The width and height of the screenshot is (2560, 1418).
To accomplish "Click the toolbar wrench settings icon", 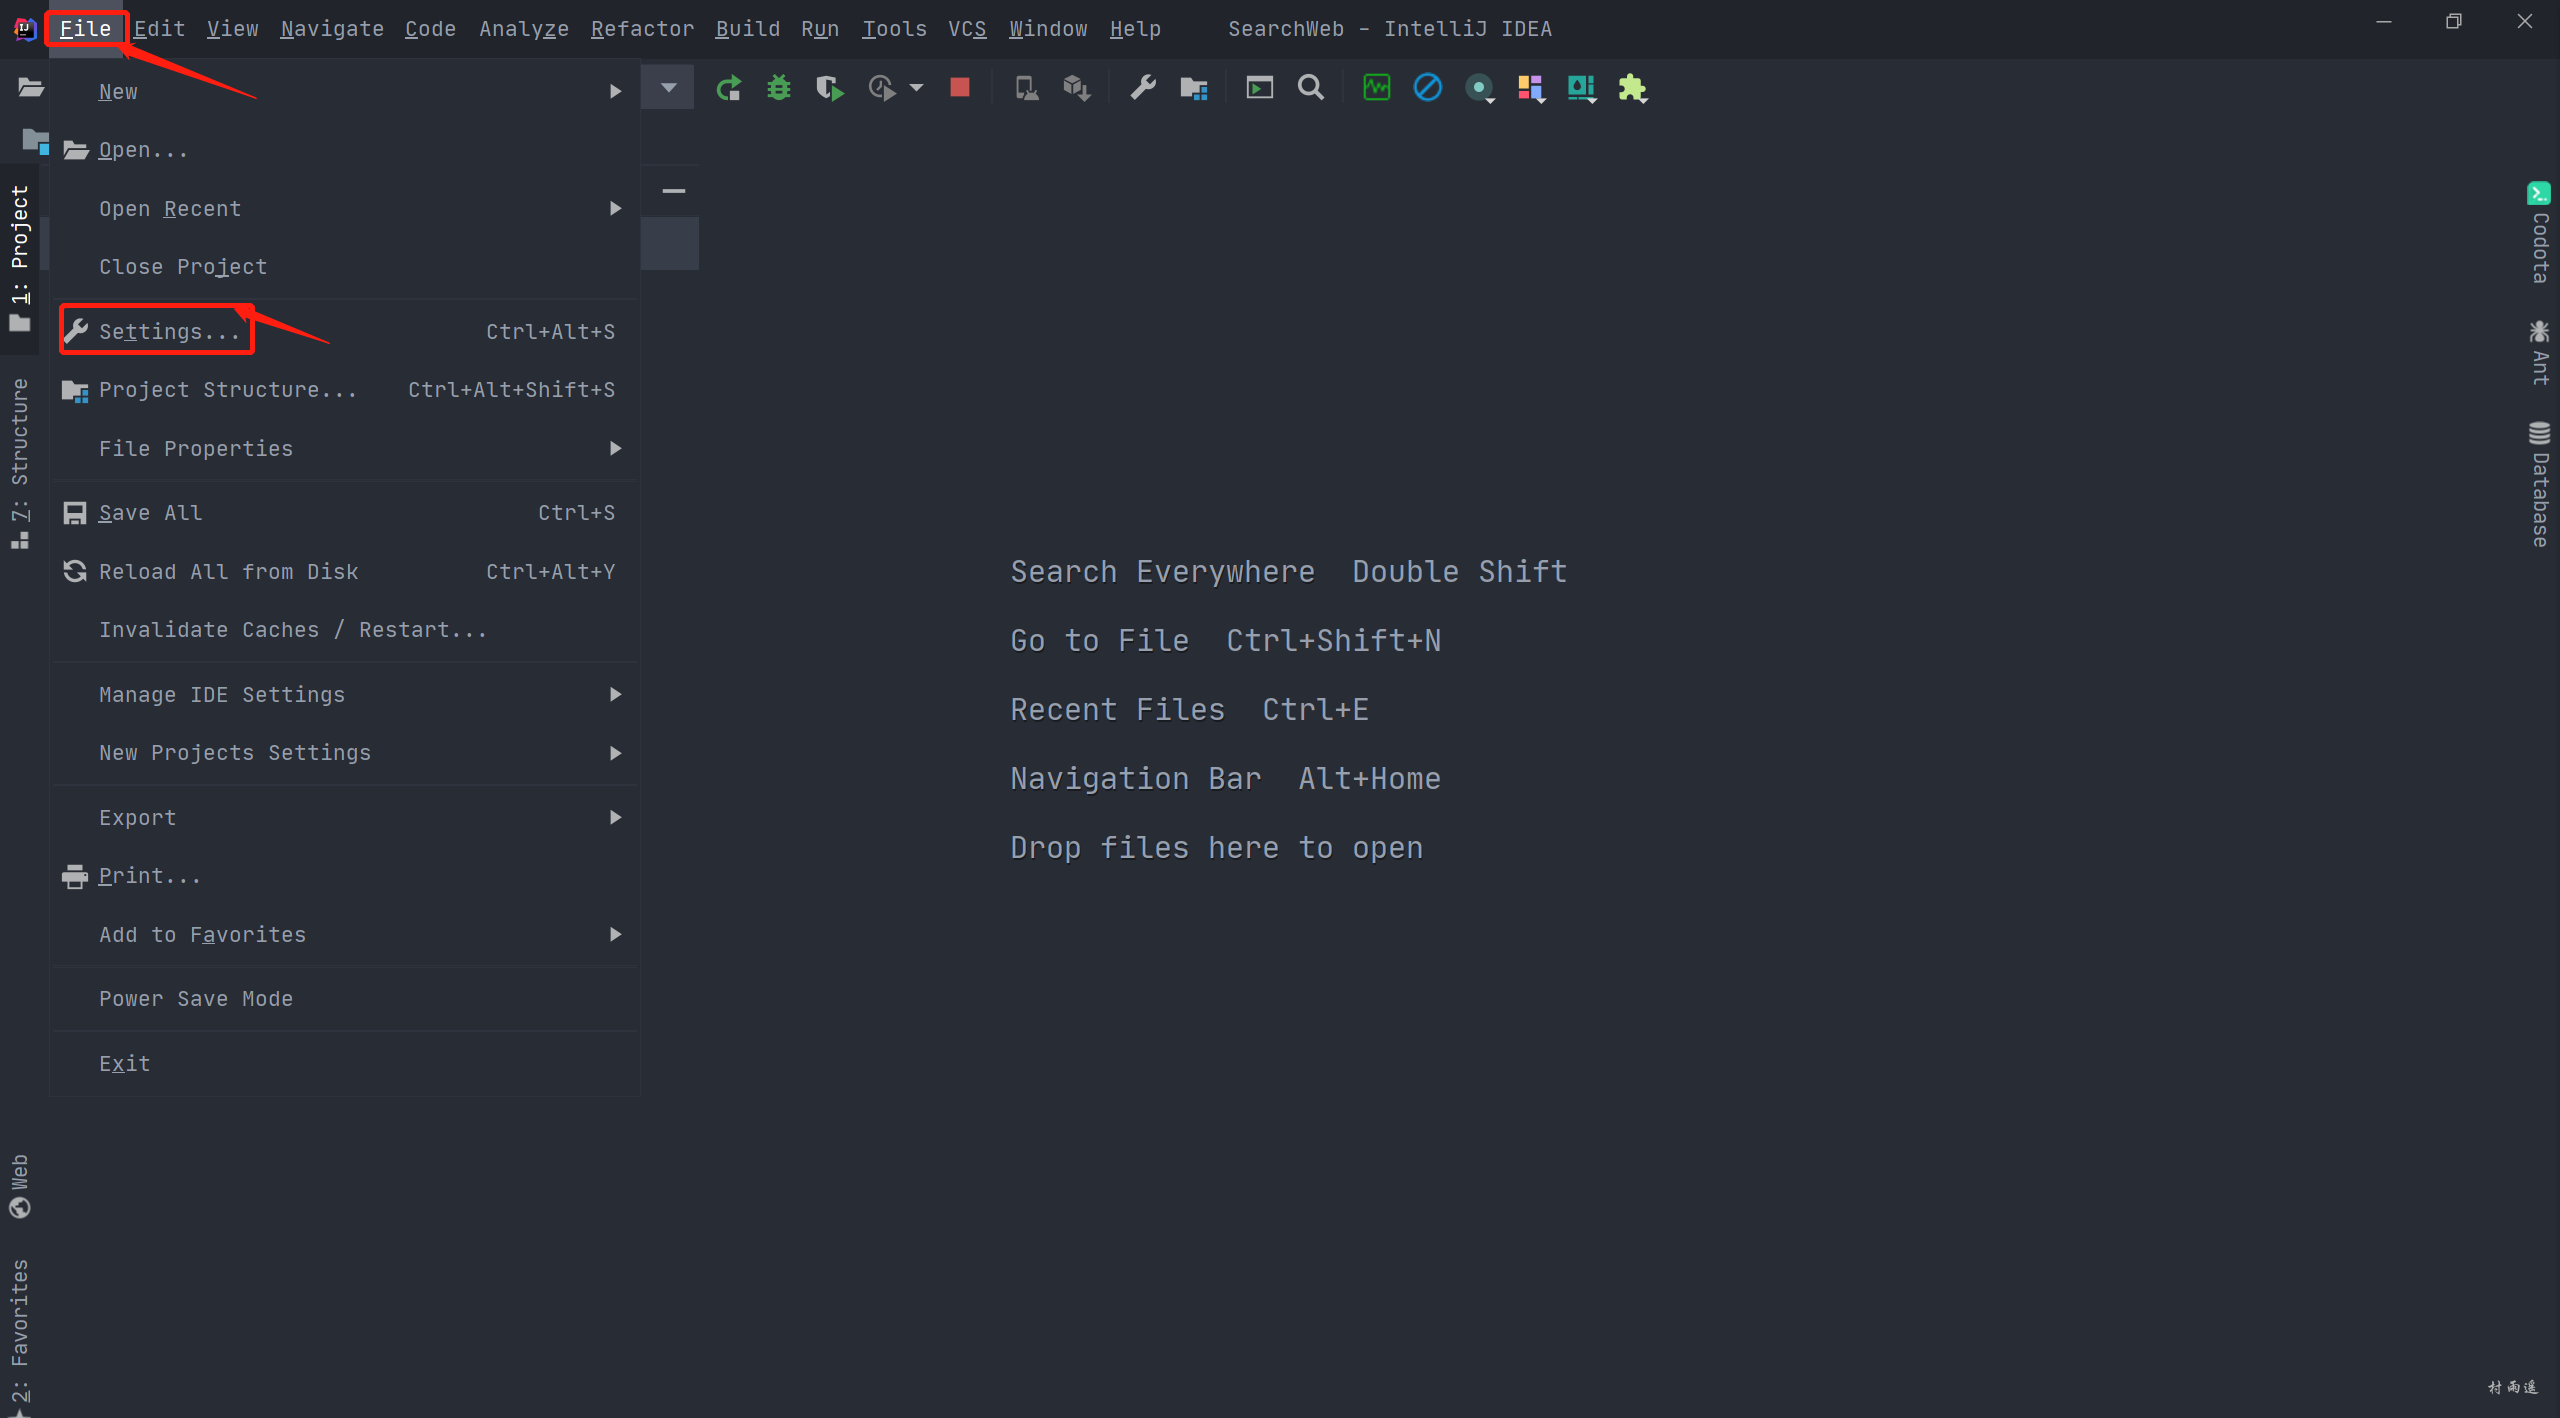I will [x=1143, y=88].
